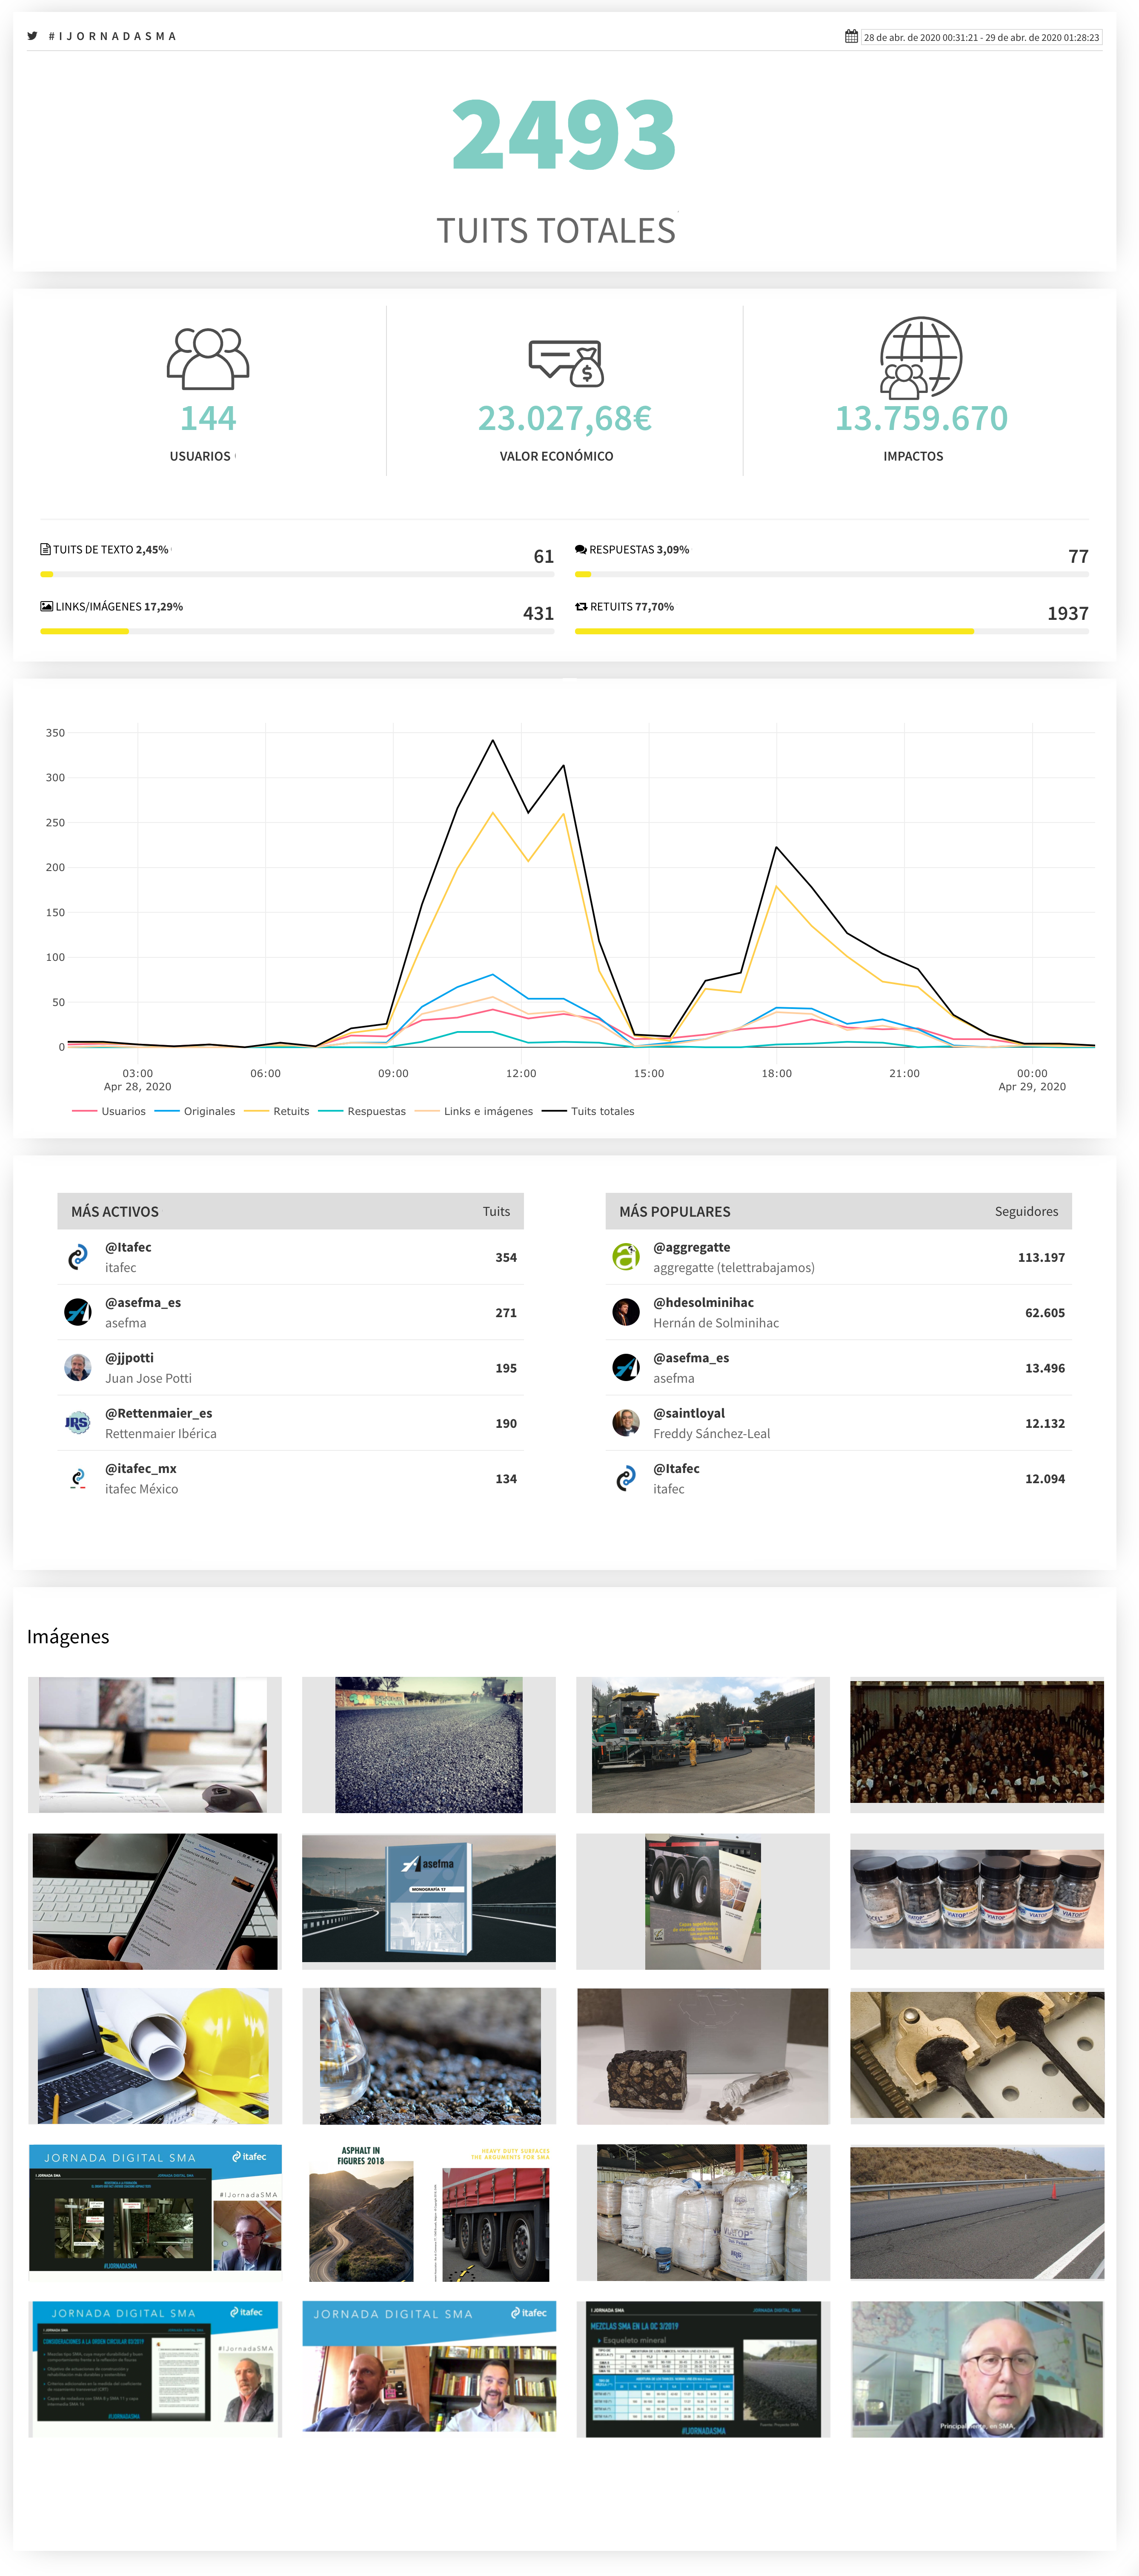
Task: Open @jjpotti profile link
Action: pyautogui.click(x=129, y=1357)
